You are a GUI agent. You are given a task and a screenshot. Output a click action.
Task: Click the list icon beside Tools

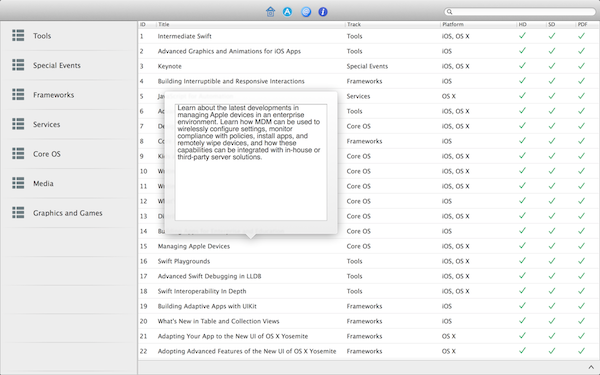18,35
